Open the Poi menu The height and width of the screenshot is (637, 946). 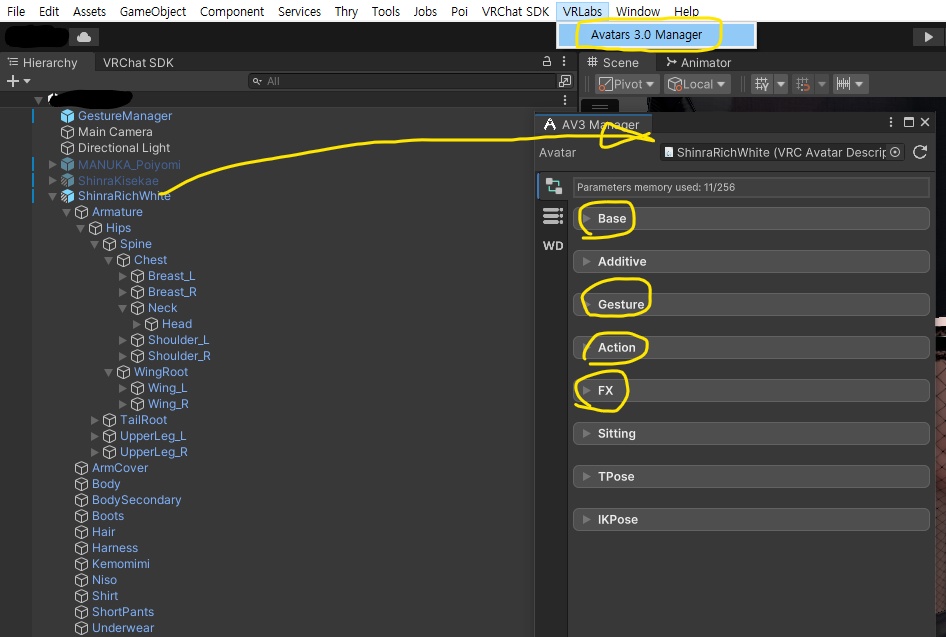point(459,11)
